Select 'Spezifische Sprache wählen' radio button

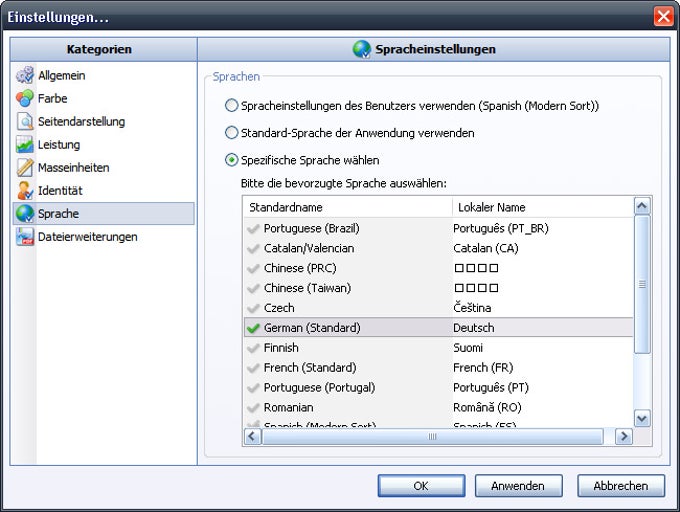tap(232, 160)
